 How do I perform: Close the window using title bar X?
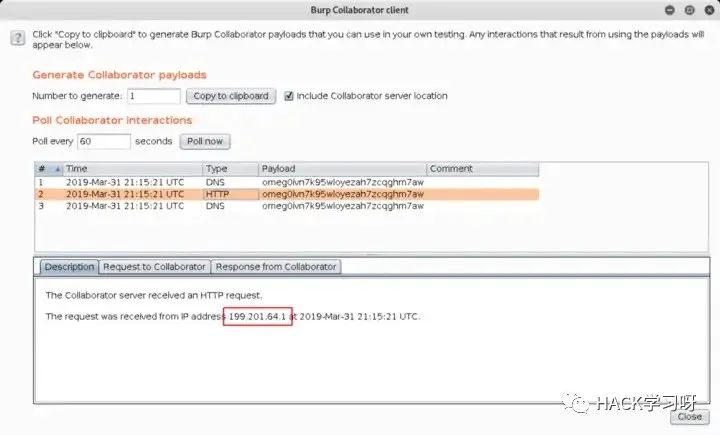[x=706, y=9]
